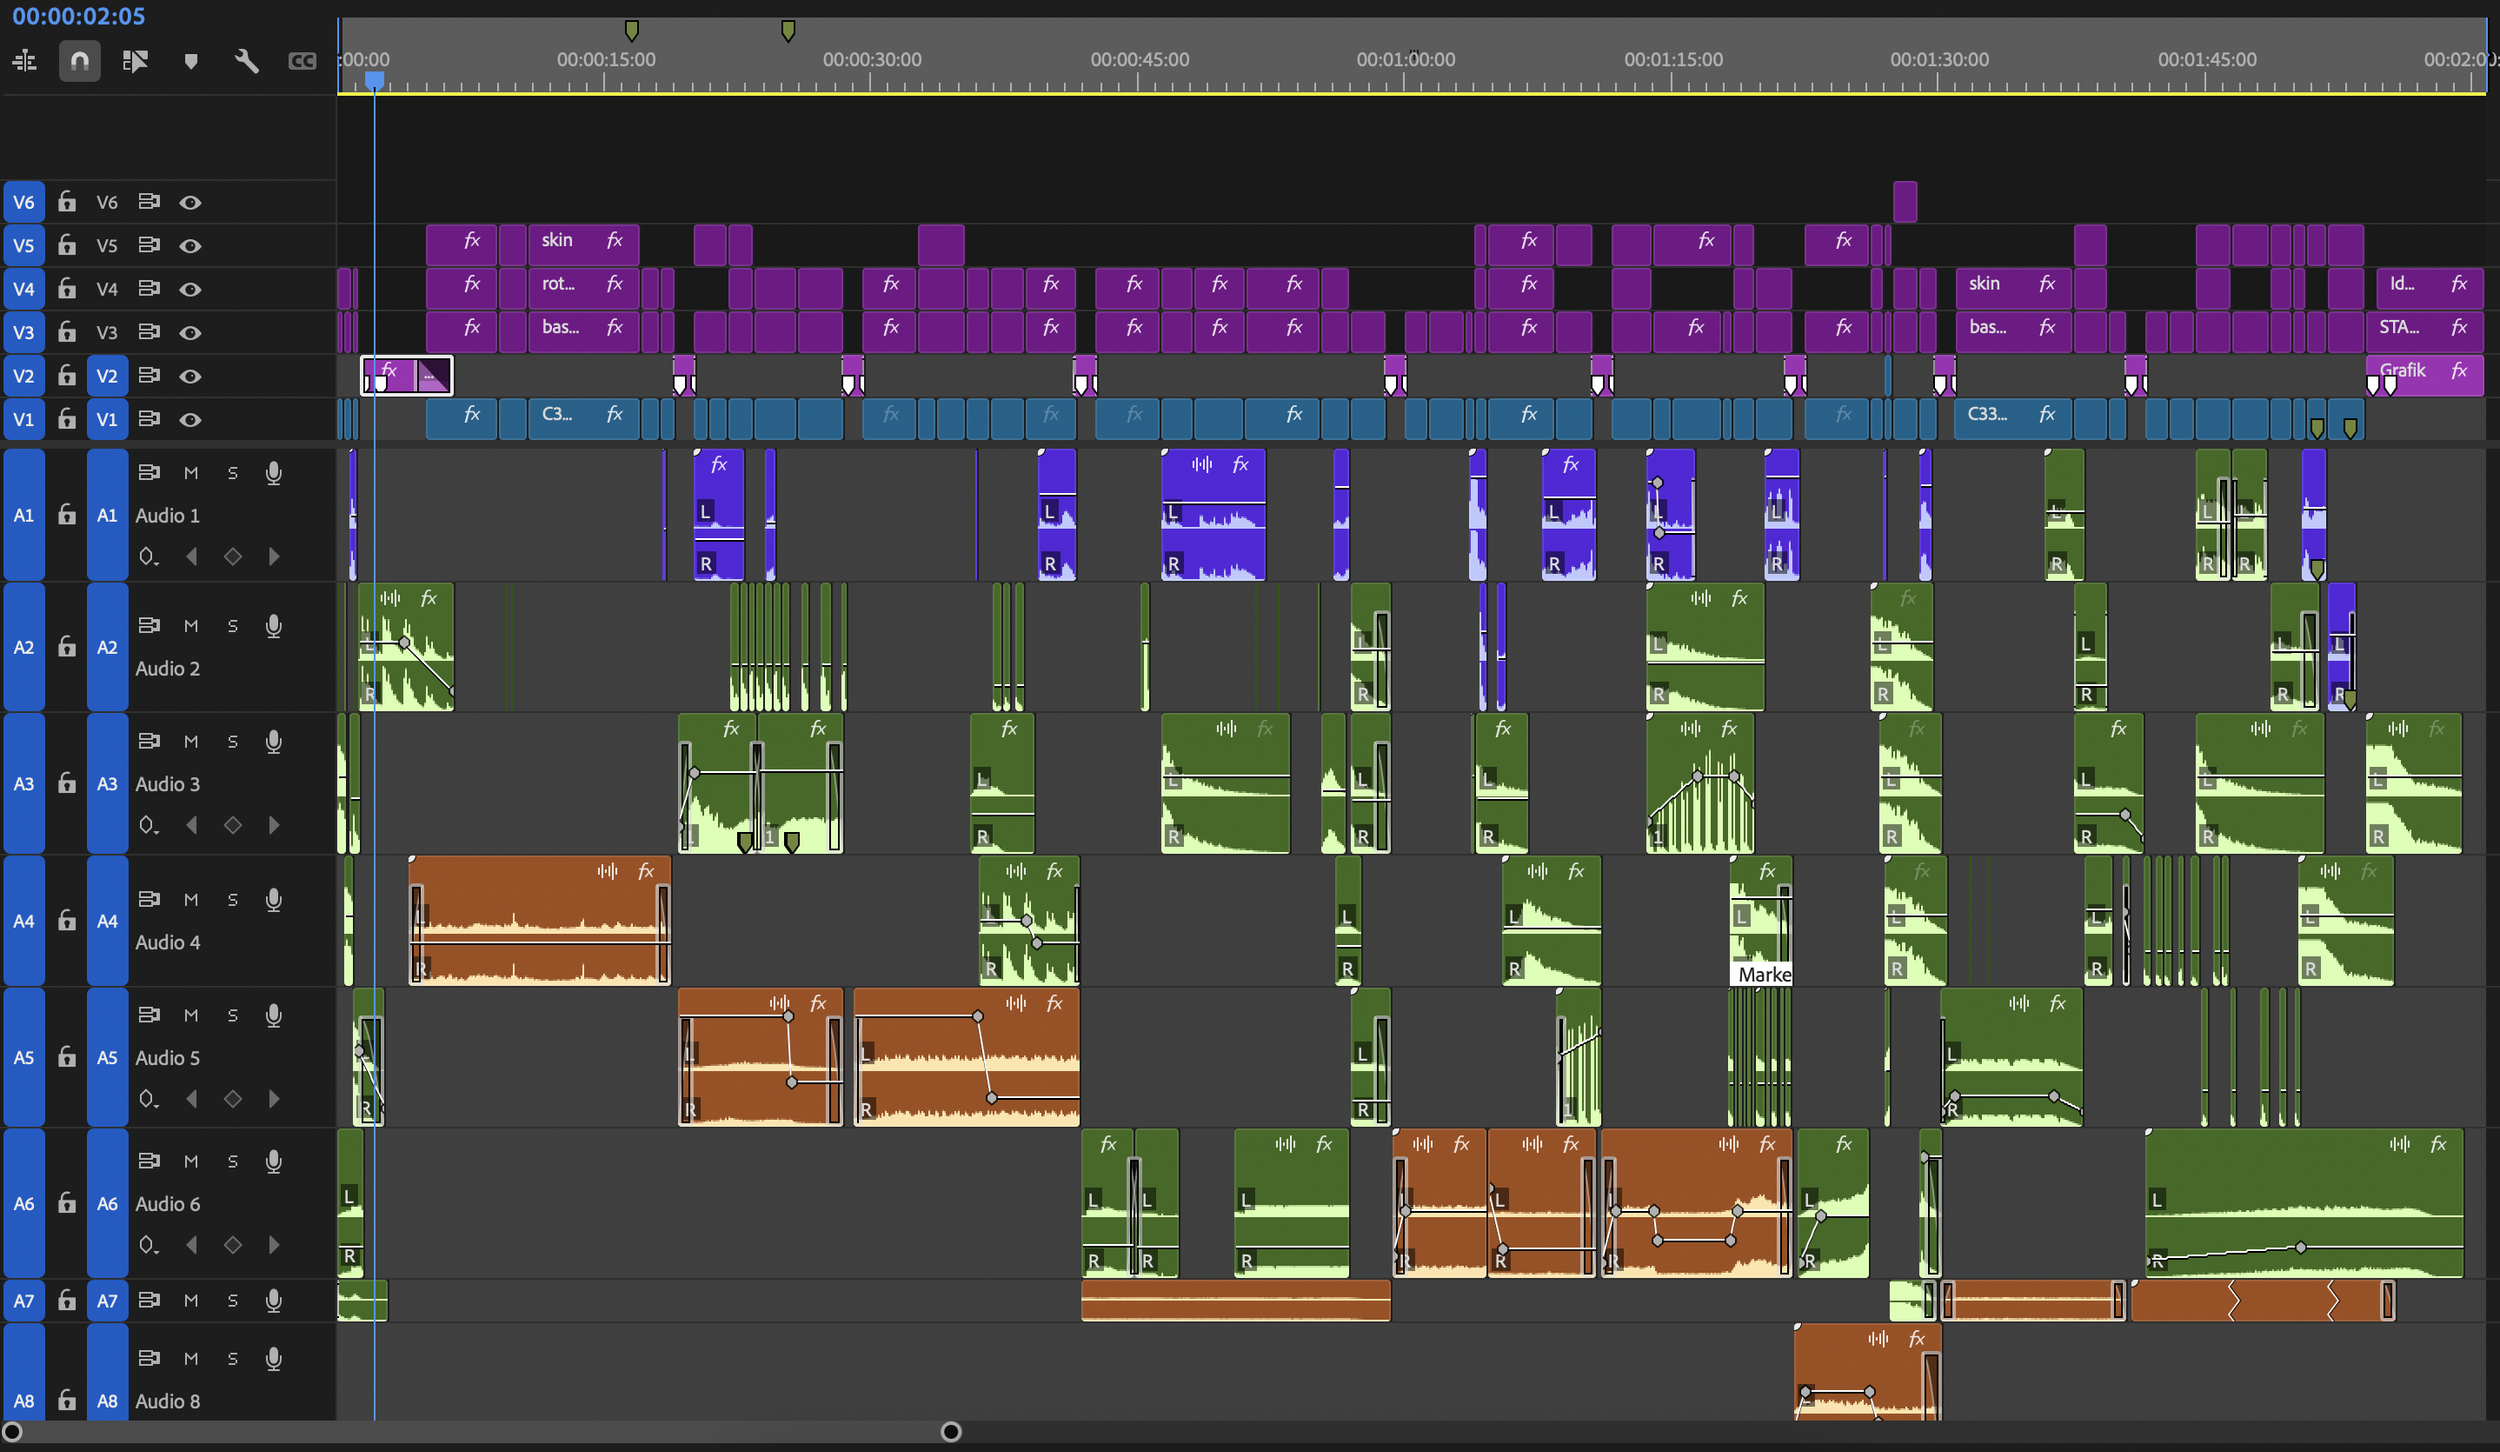Viewport: 2500px width, 1452px height.
Task: Click the nest sequences icon left of the magnet
Action: point(25,60)
